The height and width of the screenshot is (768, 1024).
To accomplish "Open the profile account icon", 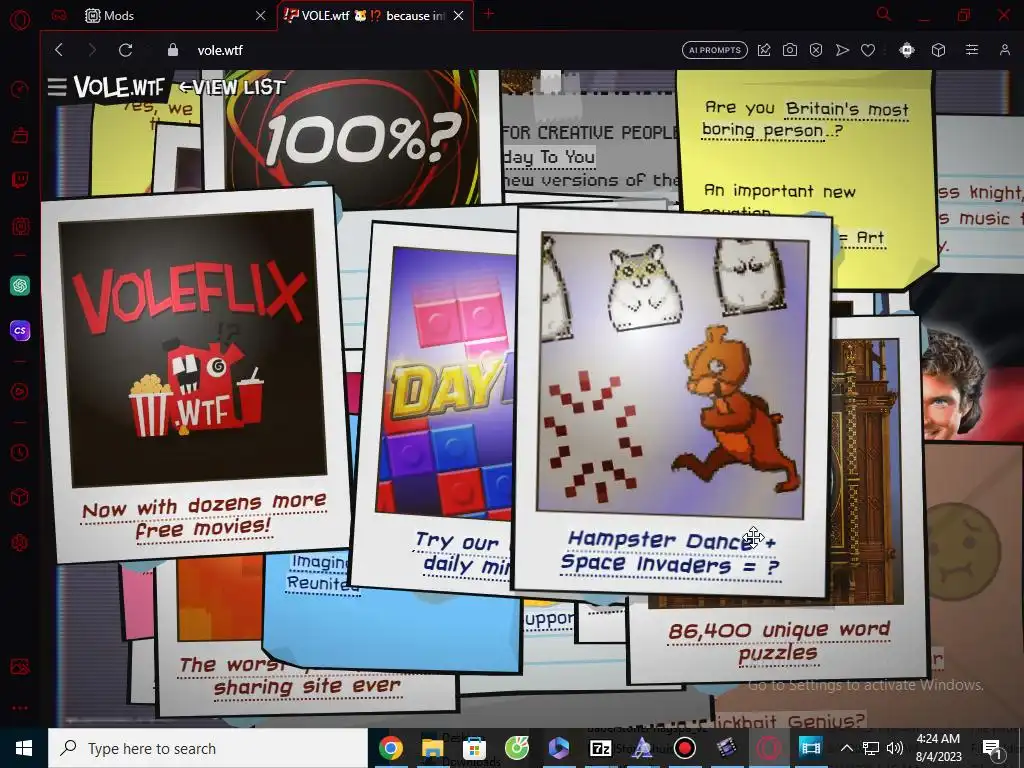I will [1005, 50].
